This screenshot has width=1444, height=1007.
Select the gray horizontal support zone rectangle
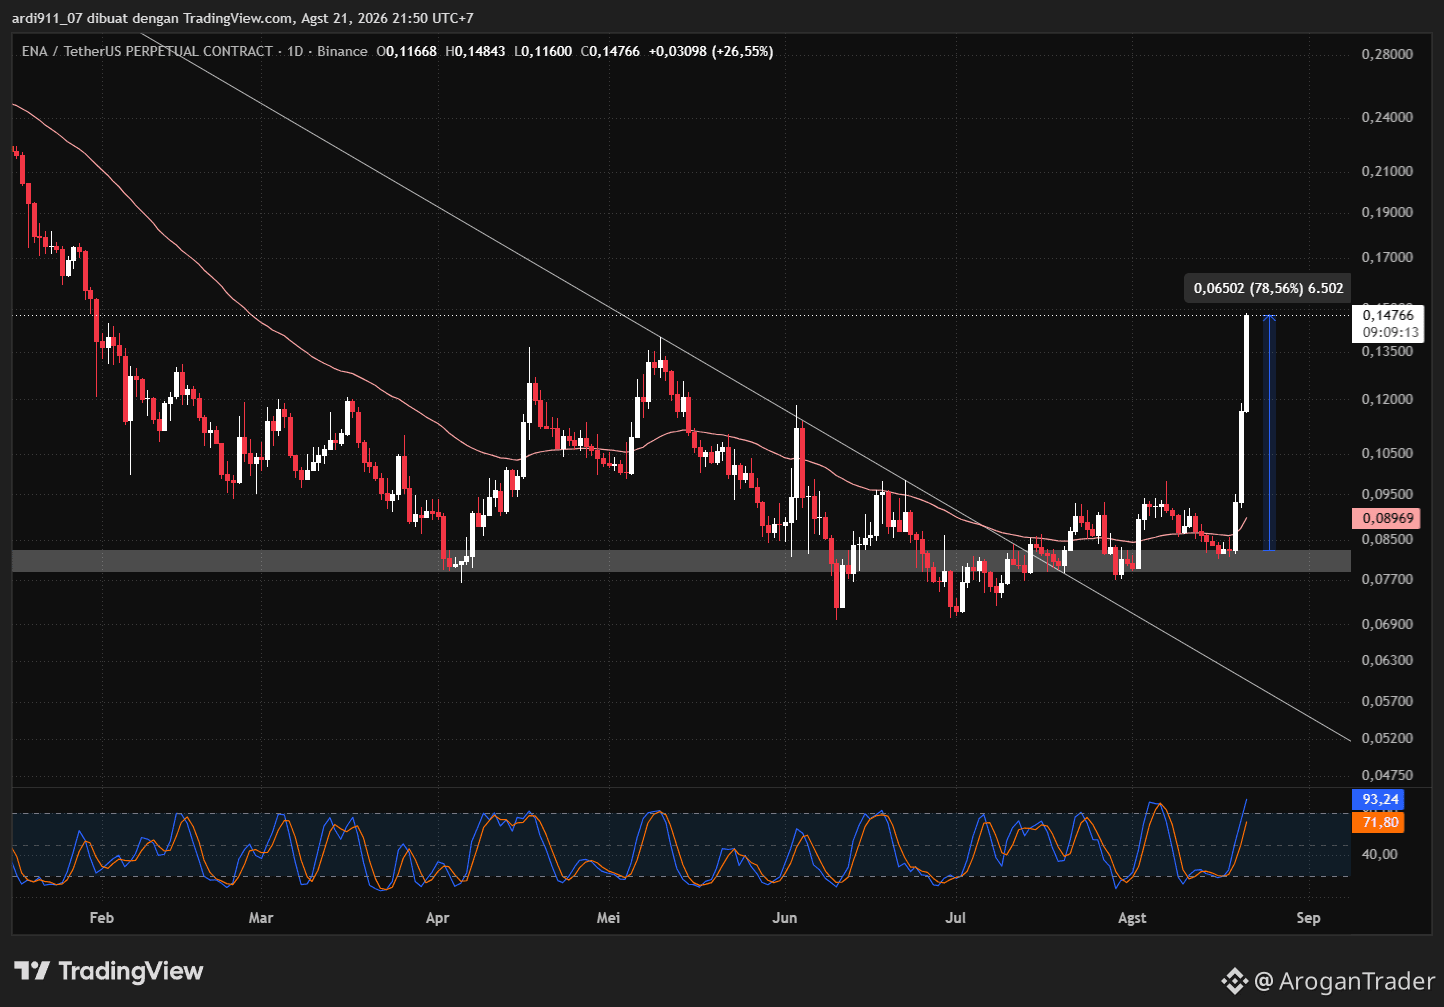[681, 561]
